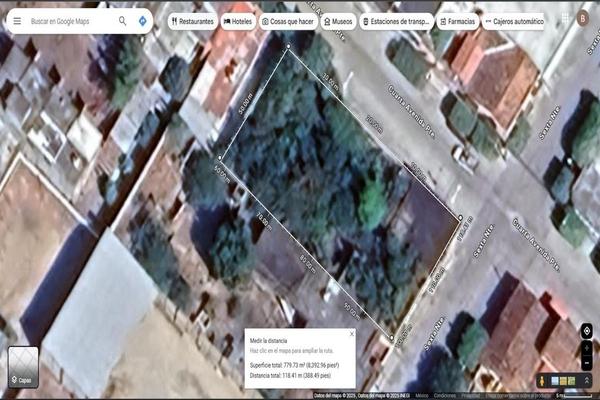Select the Museos chip
Screen dimensions: 600x400
point(337,20)
